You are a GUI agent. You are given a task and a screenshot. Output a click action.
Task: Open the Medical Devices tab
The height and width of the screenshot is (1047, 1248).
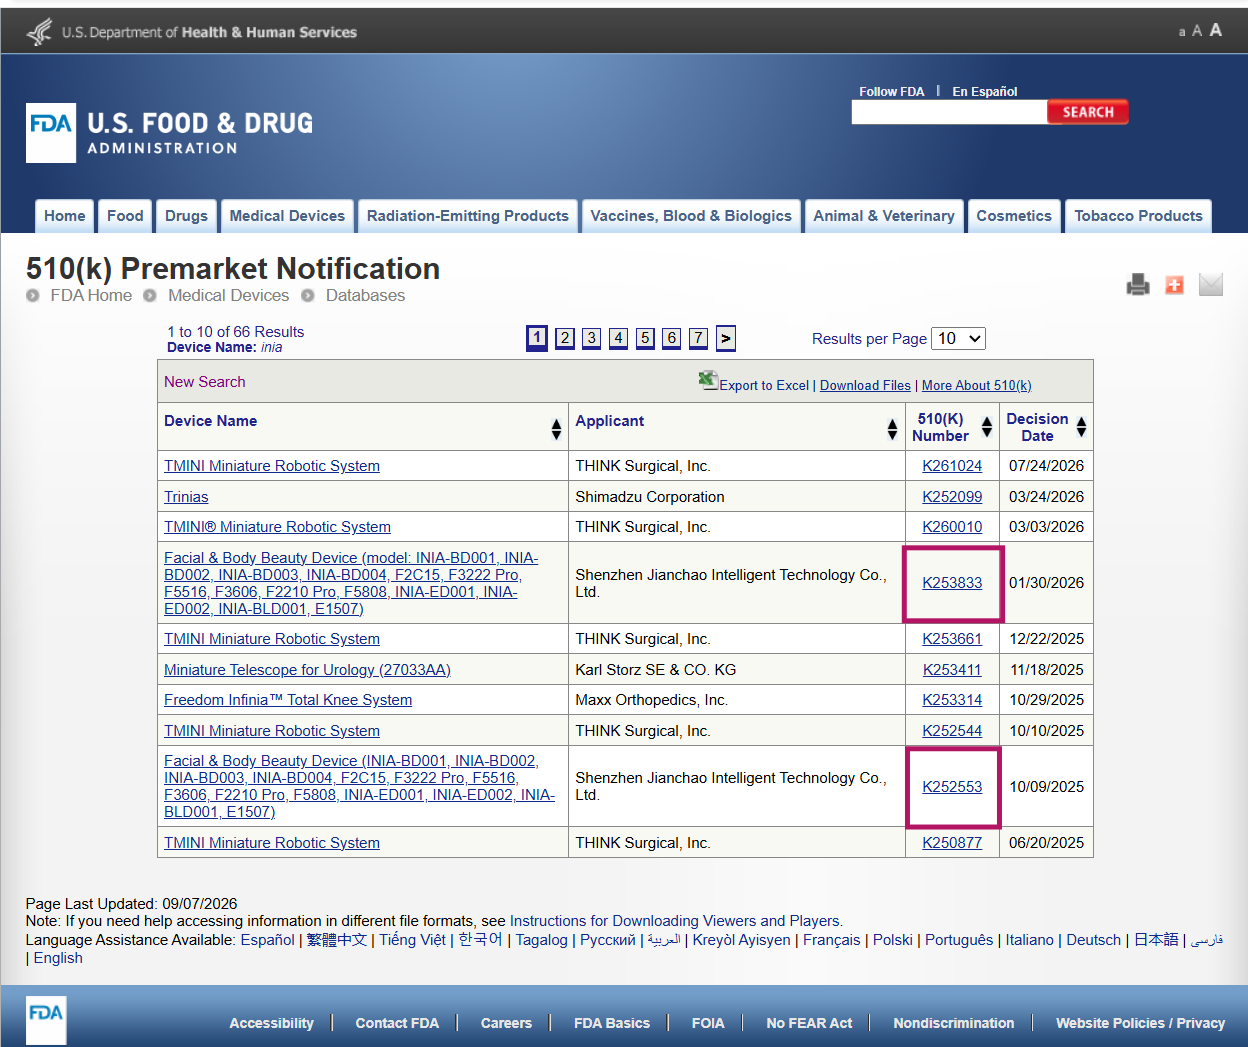click(x=287, y=216)
